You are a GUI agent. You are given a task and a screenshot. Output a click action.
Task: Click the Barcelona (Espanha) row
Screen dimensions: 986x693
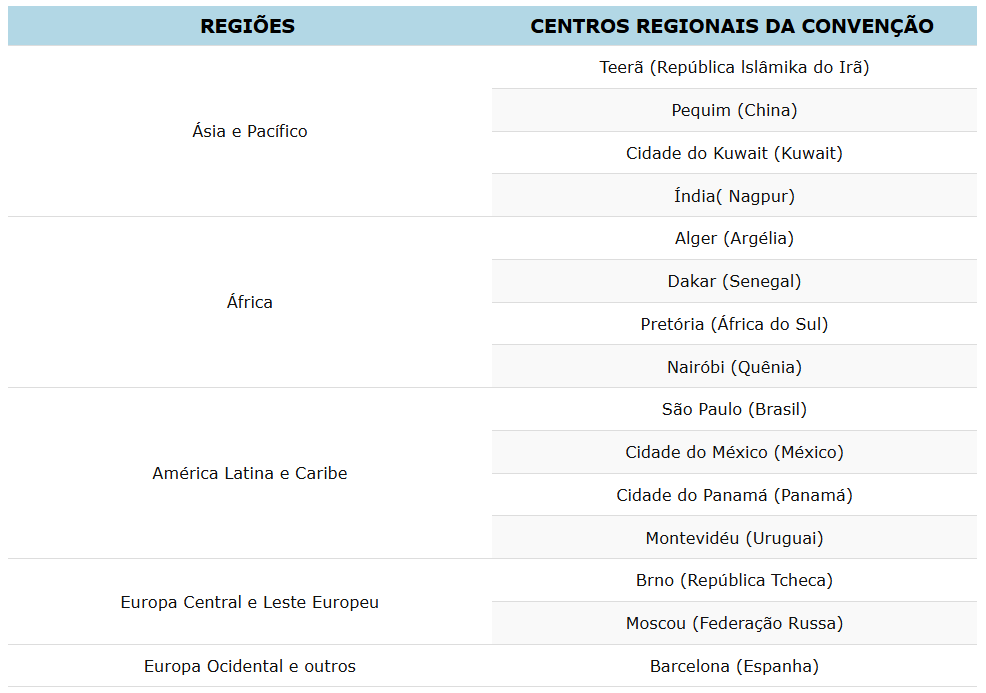(734, 666)
